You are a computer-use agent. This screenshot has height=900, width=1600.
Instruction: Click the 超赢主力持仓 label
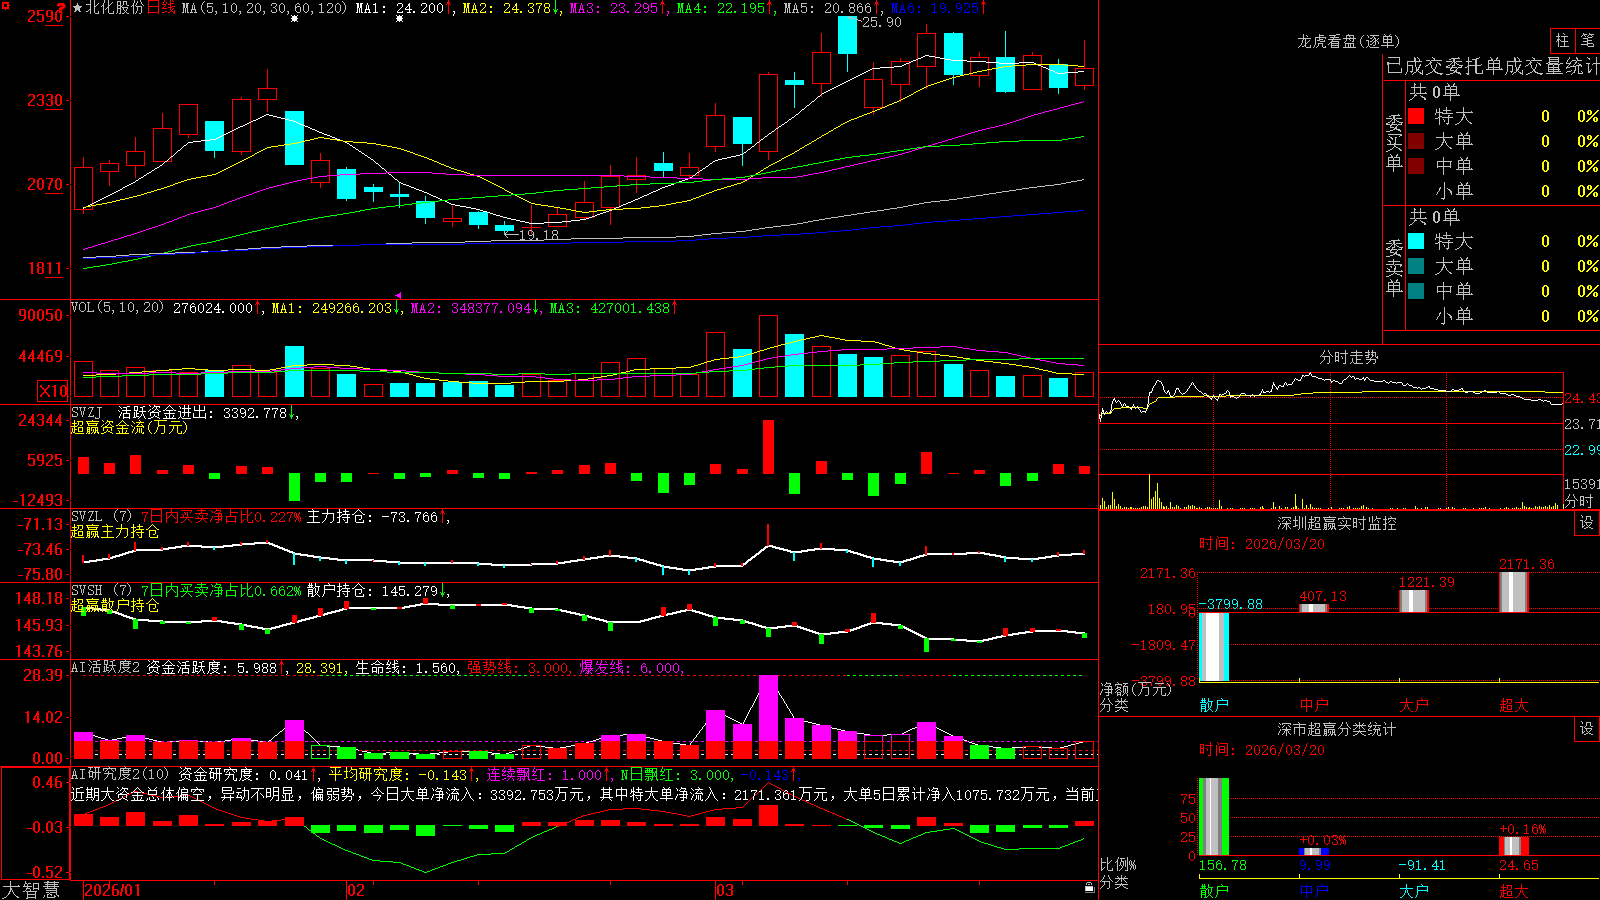click(115, 531)
